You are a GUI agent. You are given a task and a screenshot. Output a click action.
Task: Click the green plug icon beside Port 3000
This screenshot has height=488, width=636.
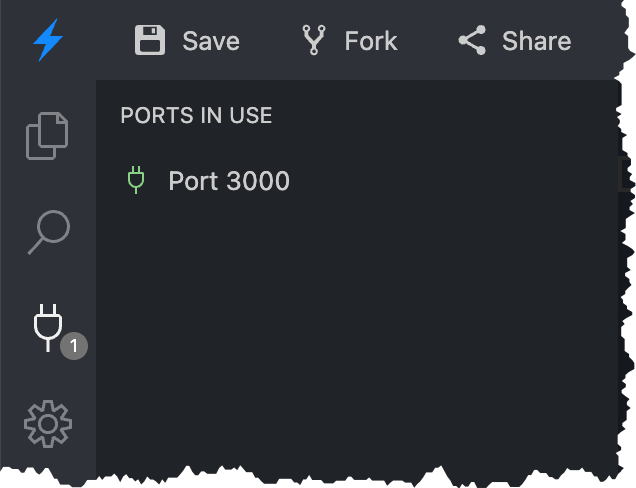pyautogui.click(x=136, y=180)
